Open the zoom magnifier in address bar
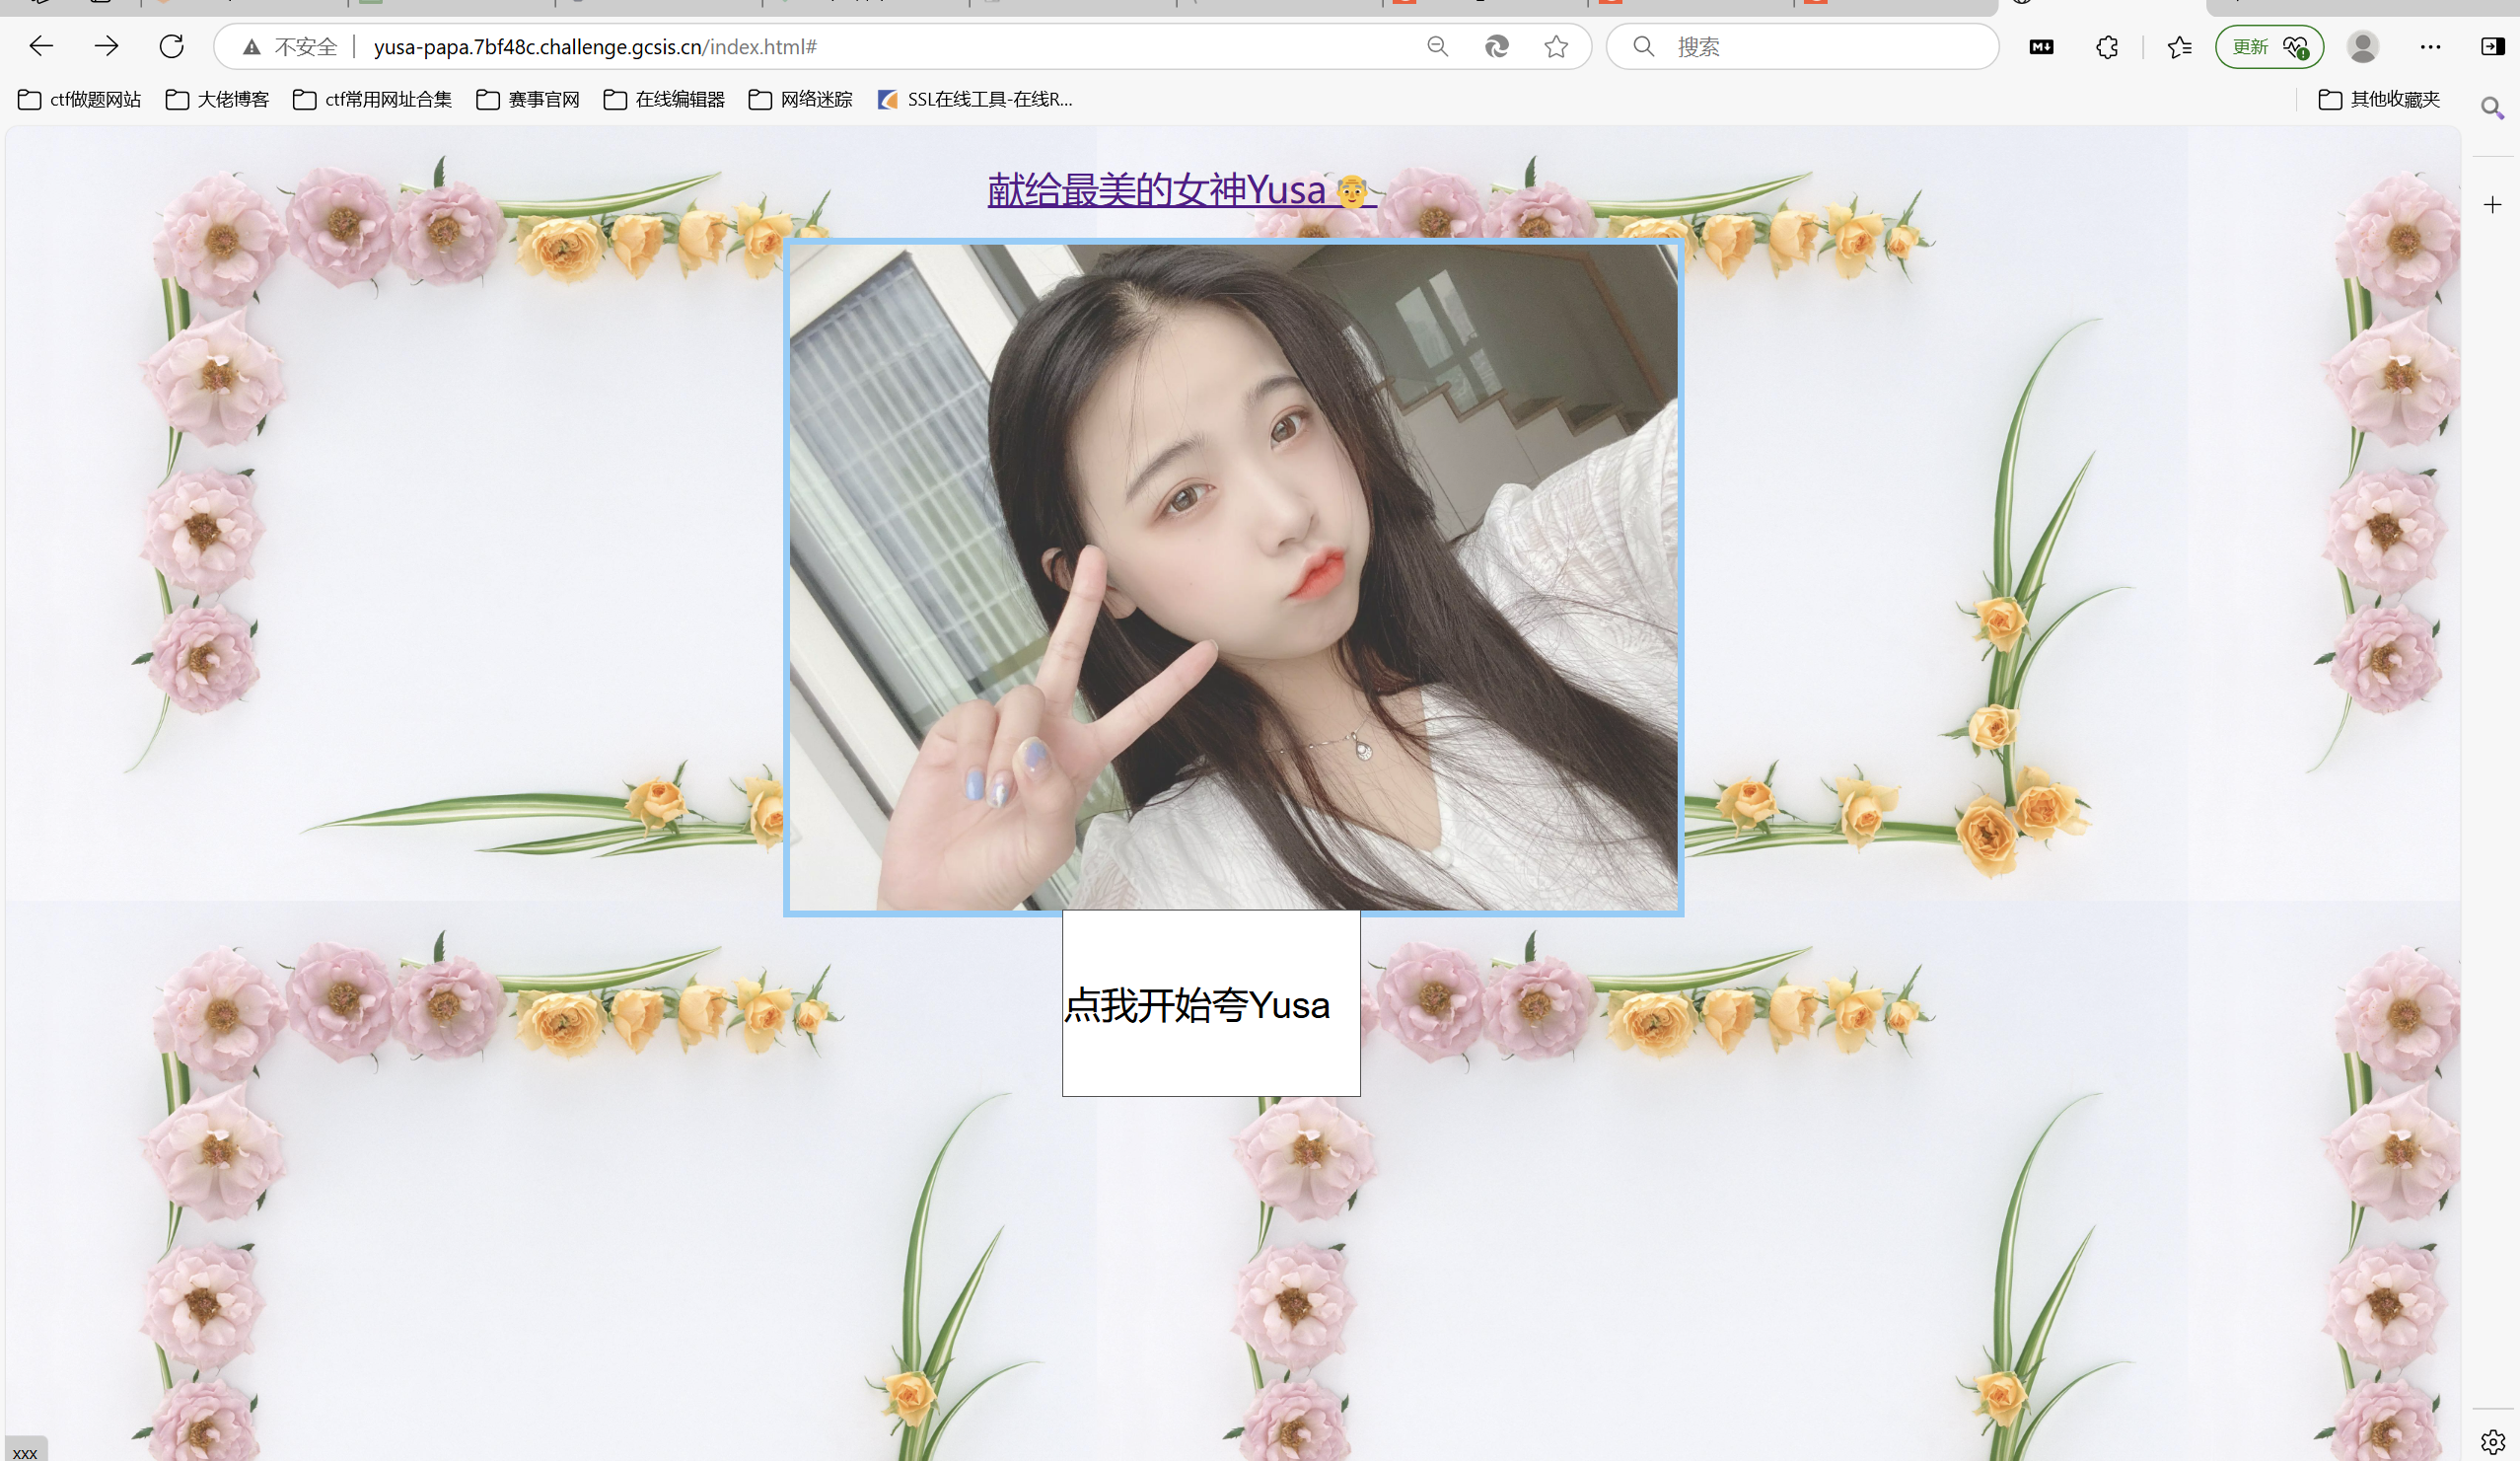The image size is (2520, 1461). coord(1437,46)
